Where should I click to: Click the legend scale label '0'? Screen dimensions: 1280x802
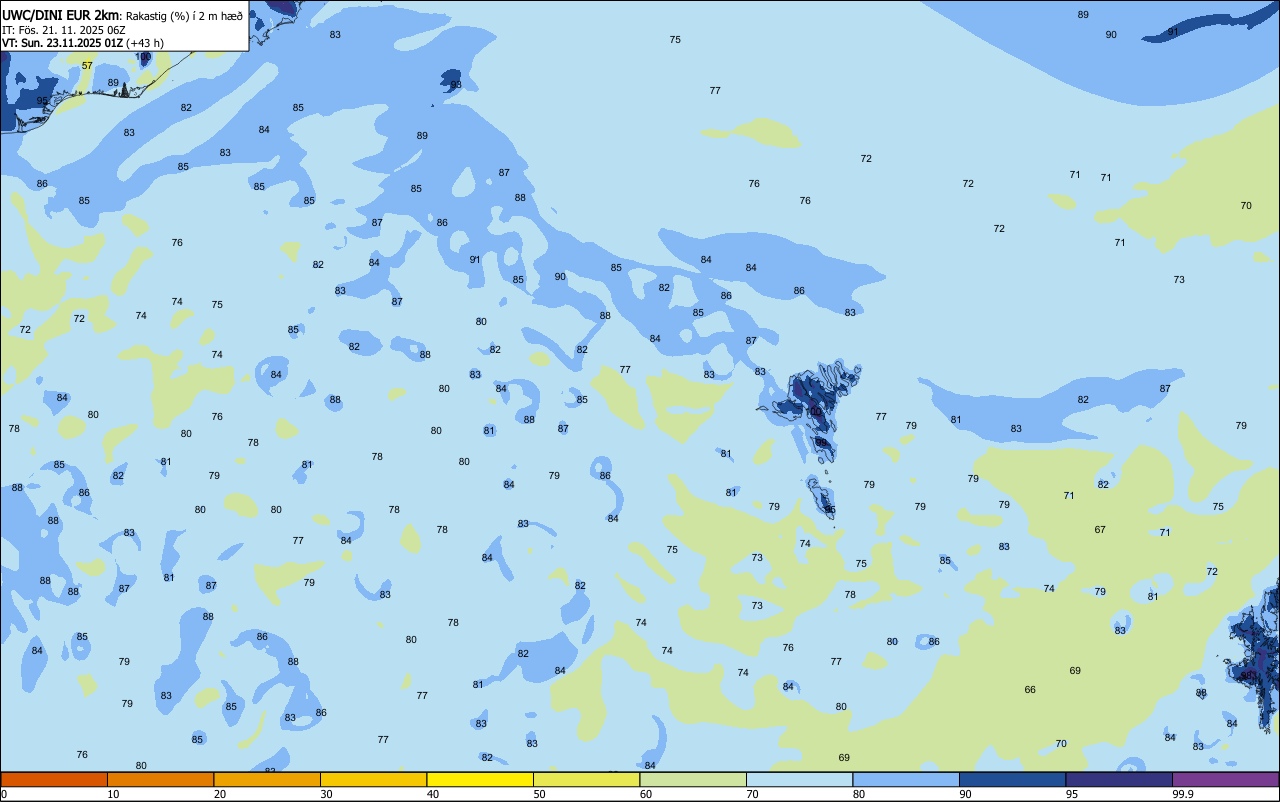point(4,794)
